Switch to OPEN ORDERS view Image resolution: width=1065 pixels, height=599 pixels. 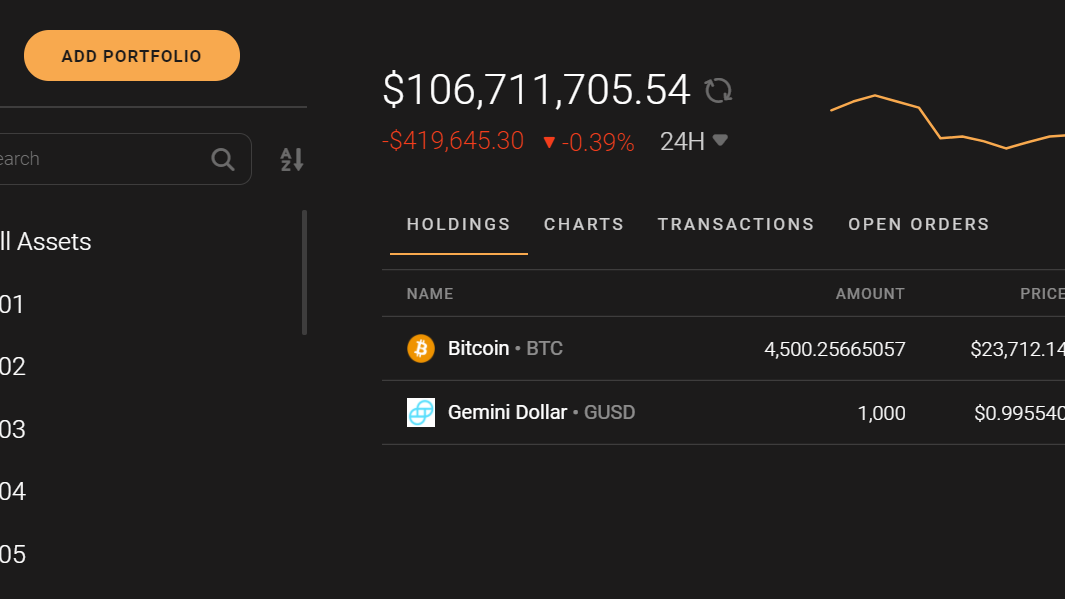[x=918, y=224]
